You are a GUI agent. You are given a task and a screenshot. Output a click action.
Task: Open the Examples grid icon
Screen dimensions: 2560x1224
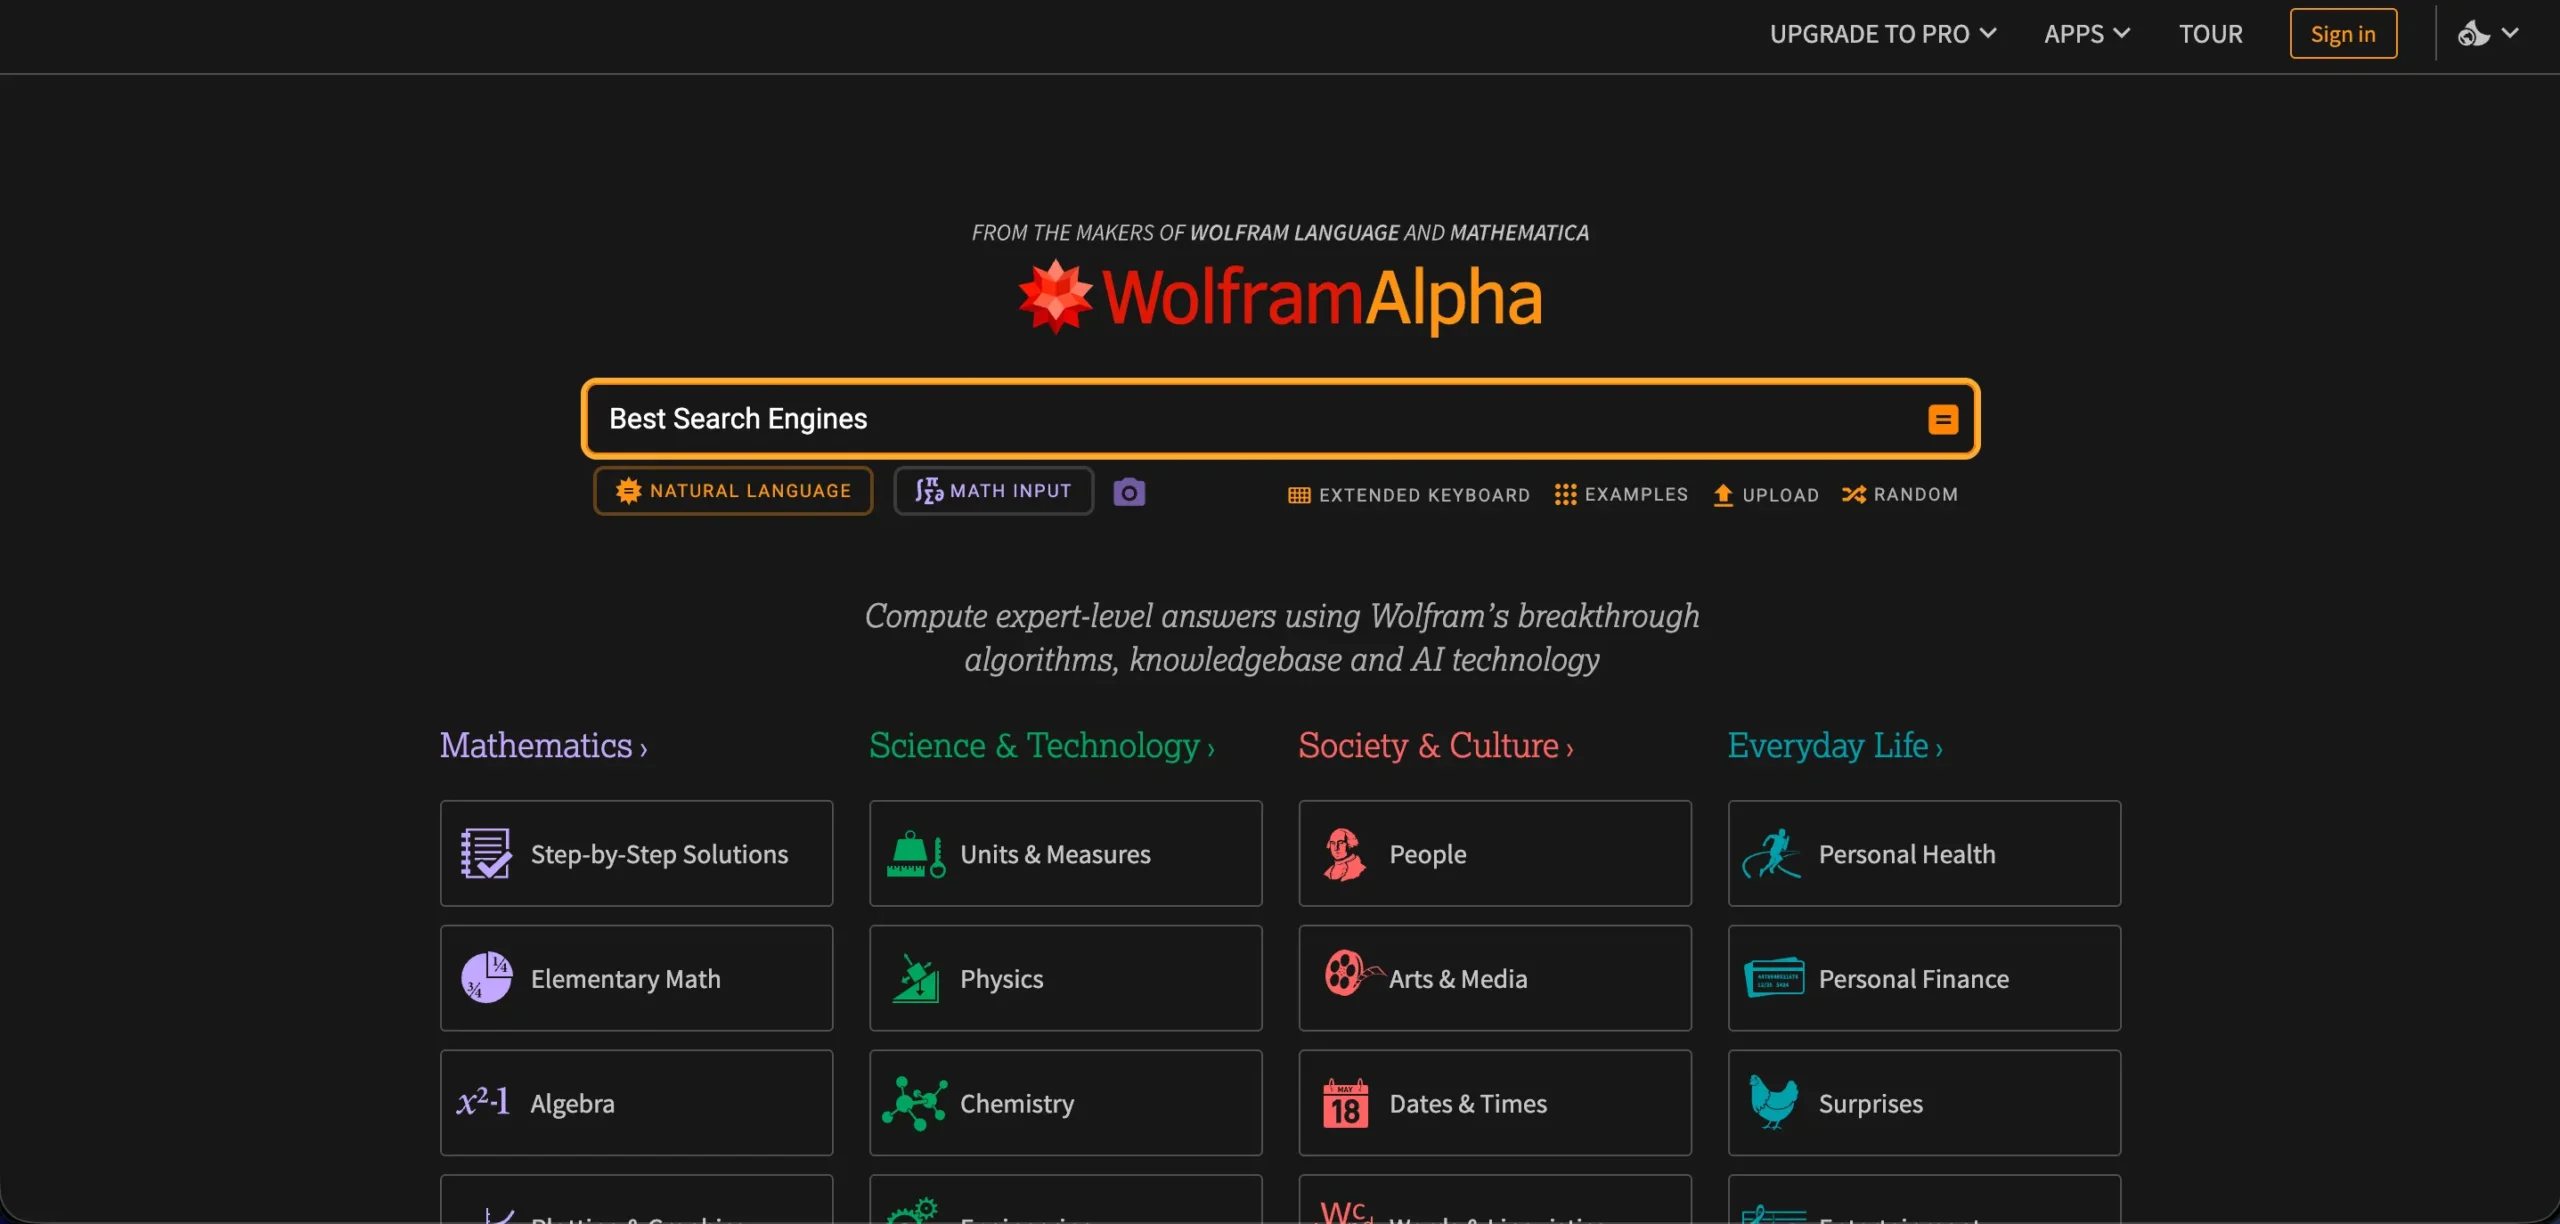(x=1565, y=494)
